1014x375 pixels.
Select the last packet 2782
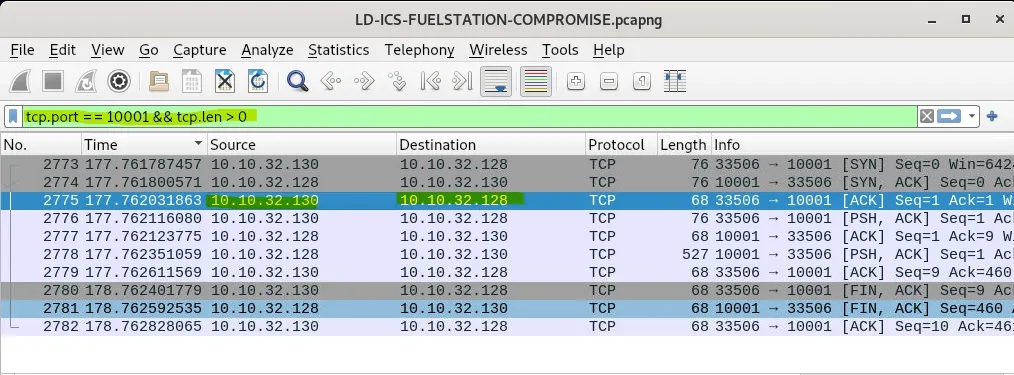(507, 327)
